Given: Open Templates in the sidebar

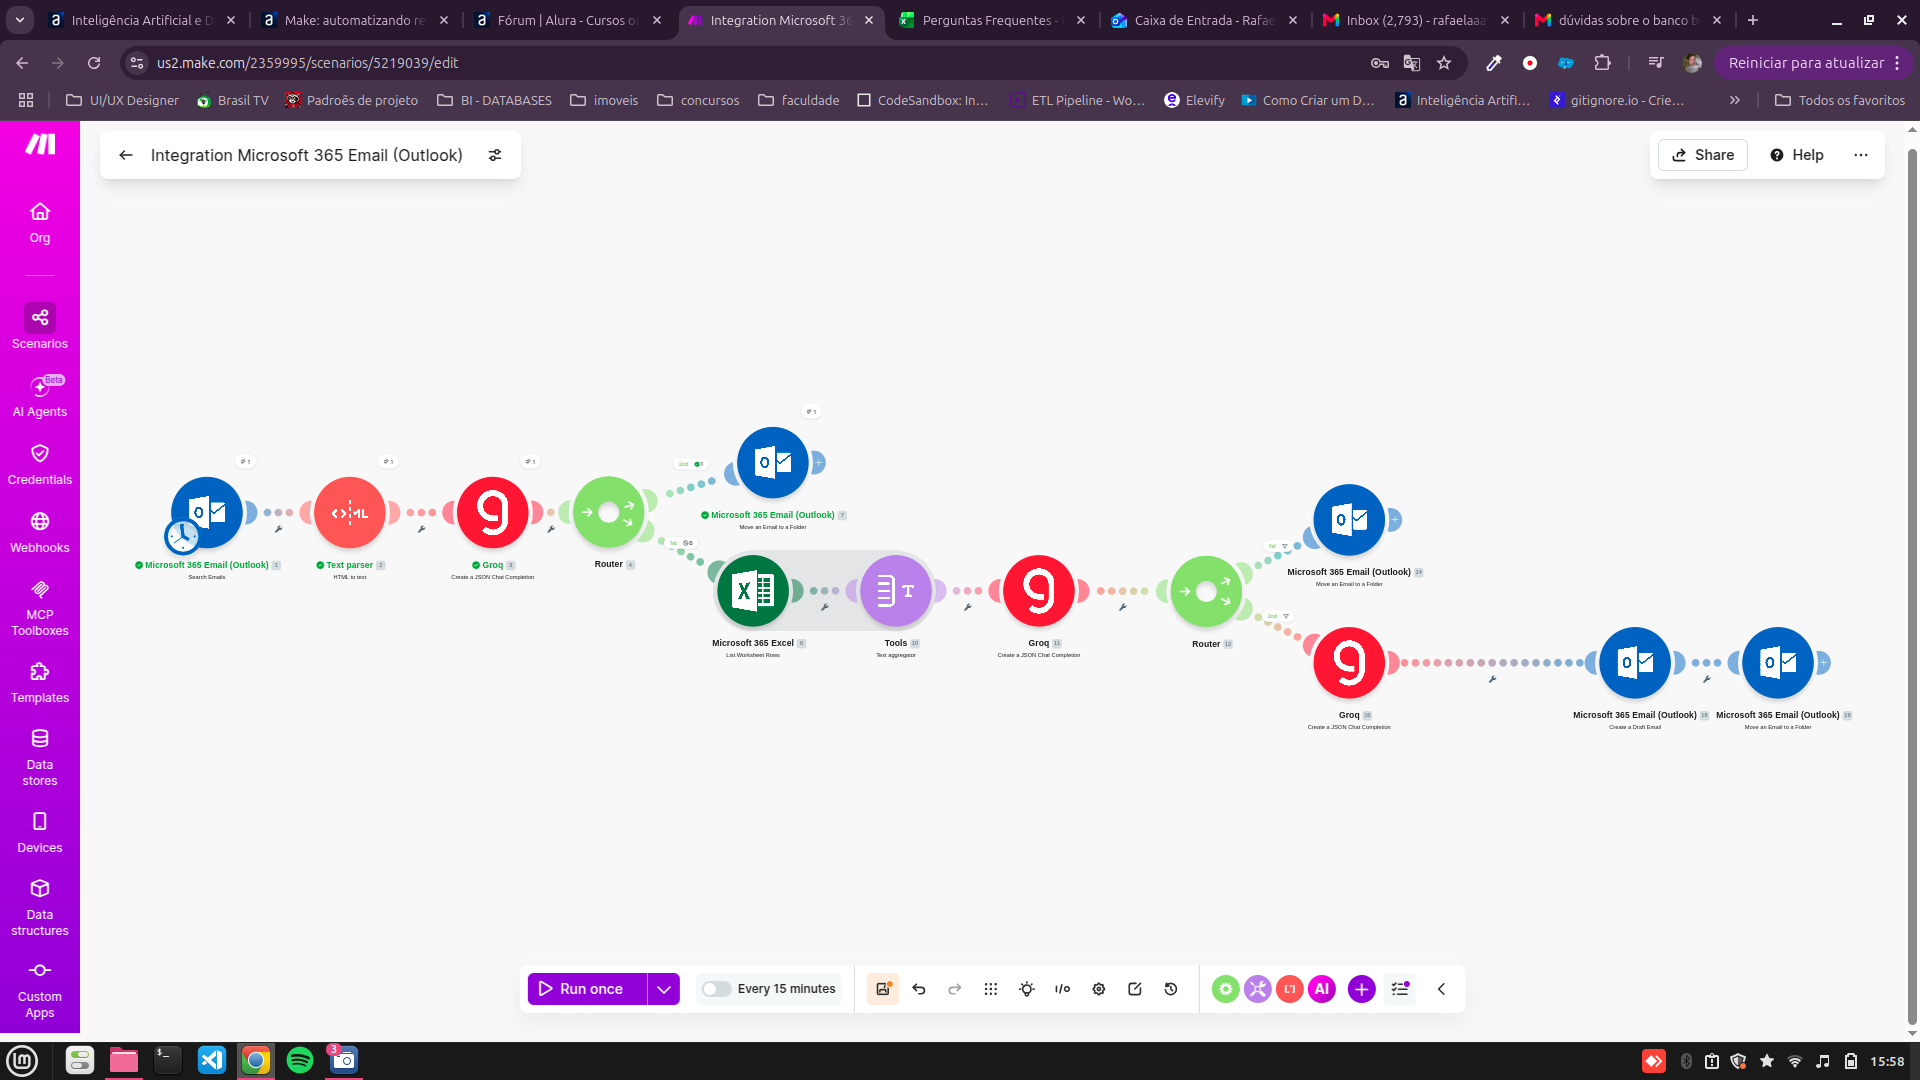Looking at the screenshot, I should point(40,683).
